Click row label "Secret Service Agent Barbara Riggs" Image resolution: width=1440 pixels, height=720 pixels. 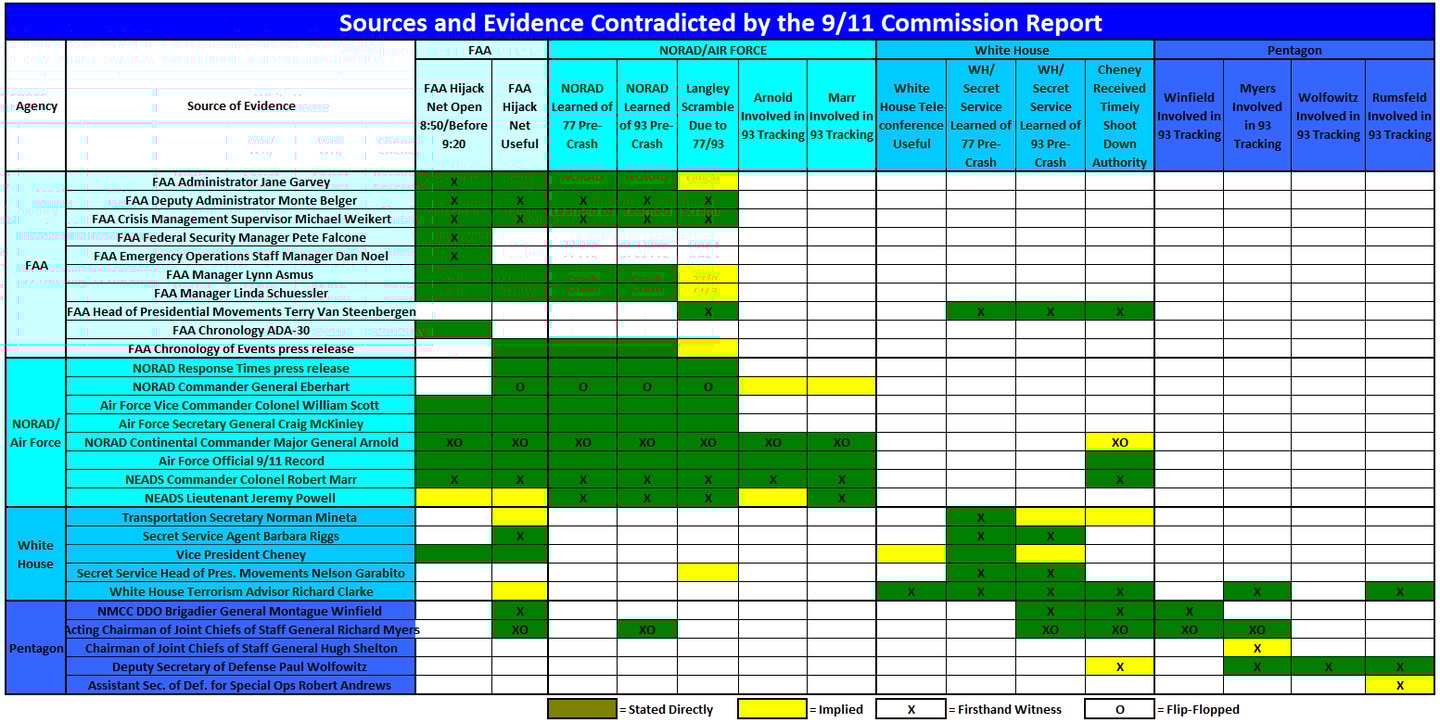(241, 536)
